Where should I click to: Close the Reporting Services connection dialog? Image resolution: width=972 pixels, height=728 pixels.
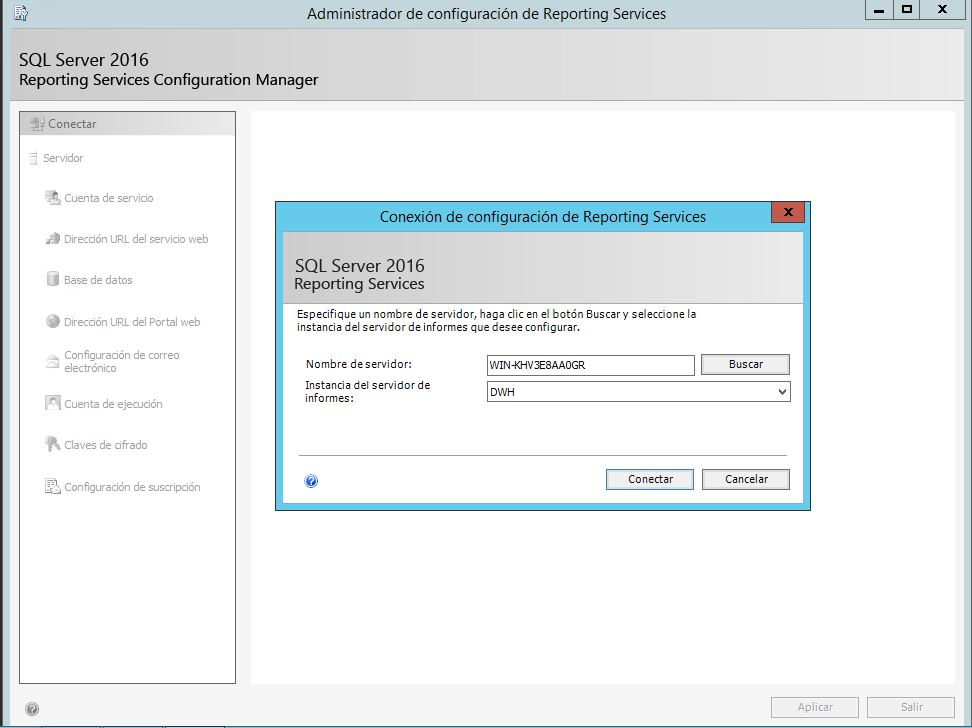click(788, 213)
